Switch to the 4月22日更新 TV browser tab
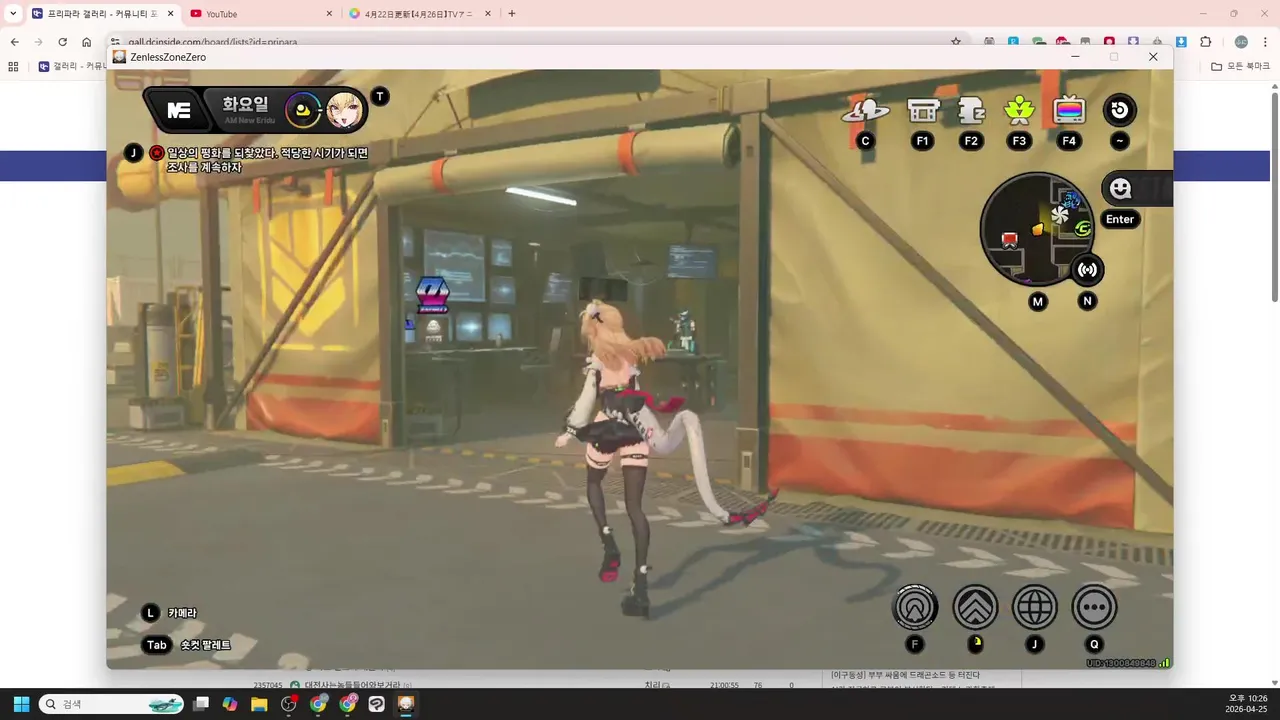This screenshot has height=720, width=1280. click(x=418, y=14)
